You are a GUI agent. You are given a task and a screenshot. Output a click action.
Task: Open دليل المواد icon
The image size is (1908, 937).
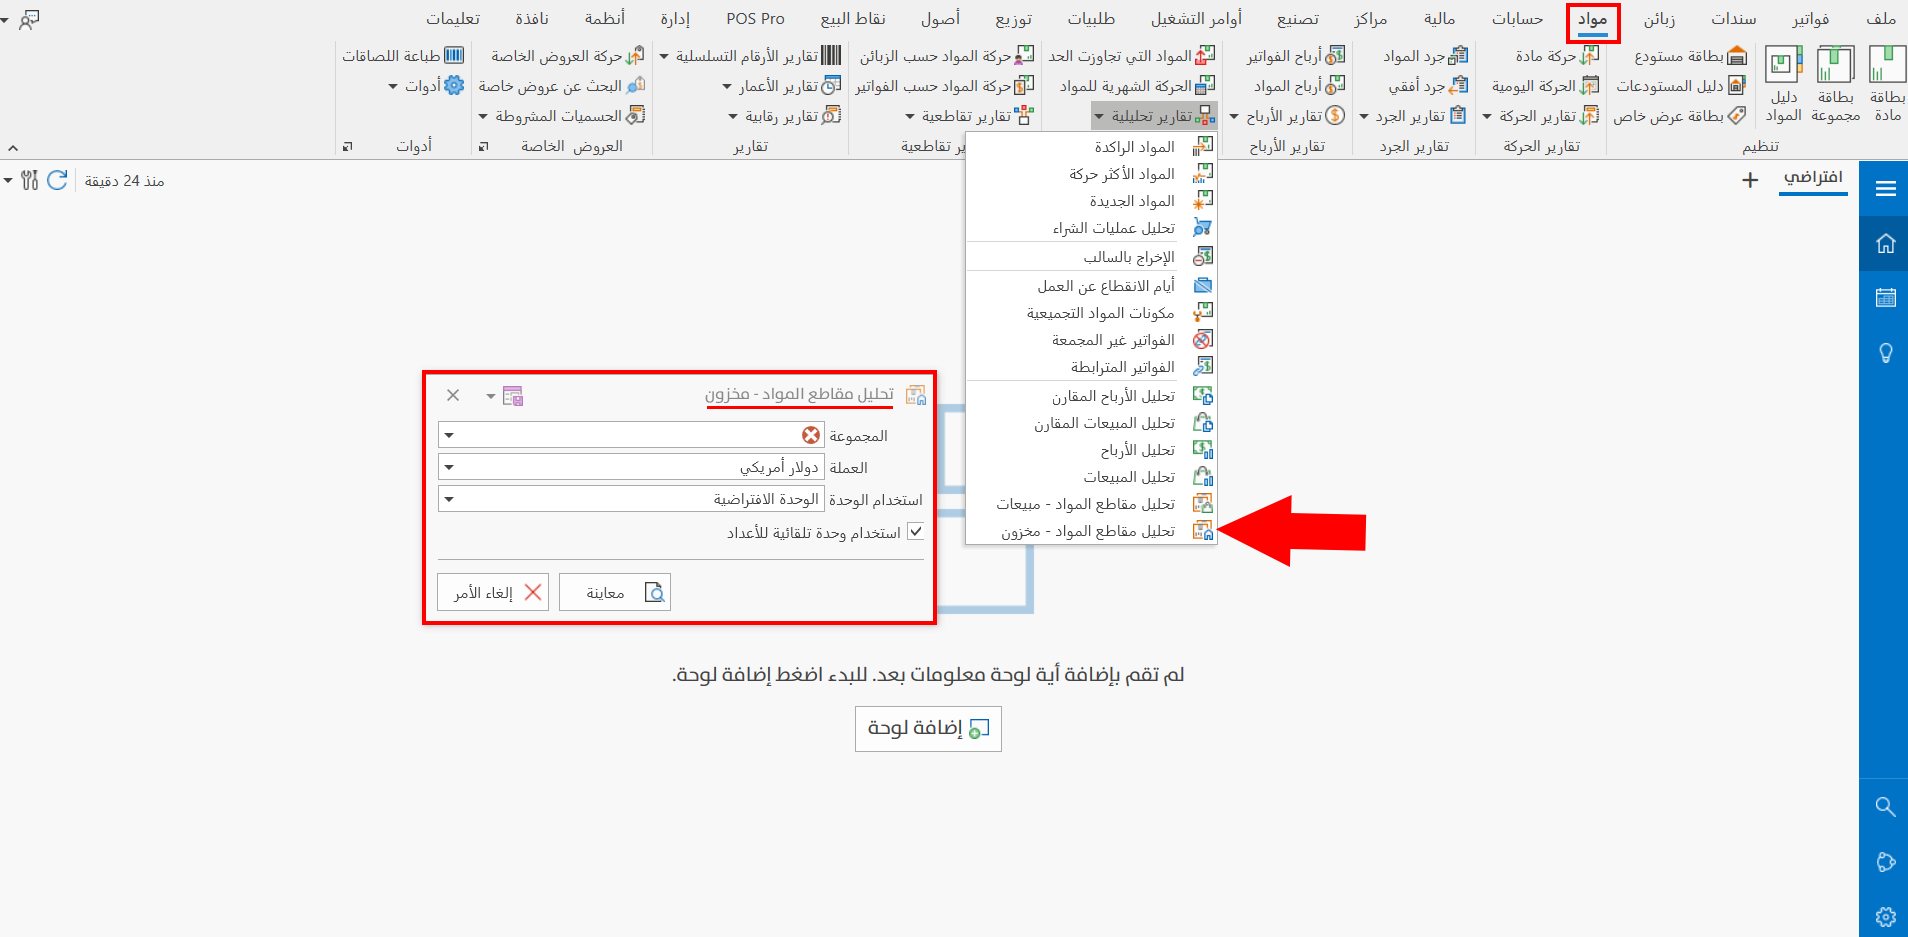pos(1783,84)
